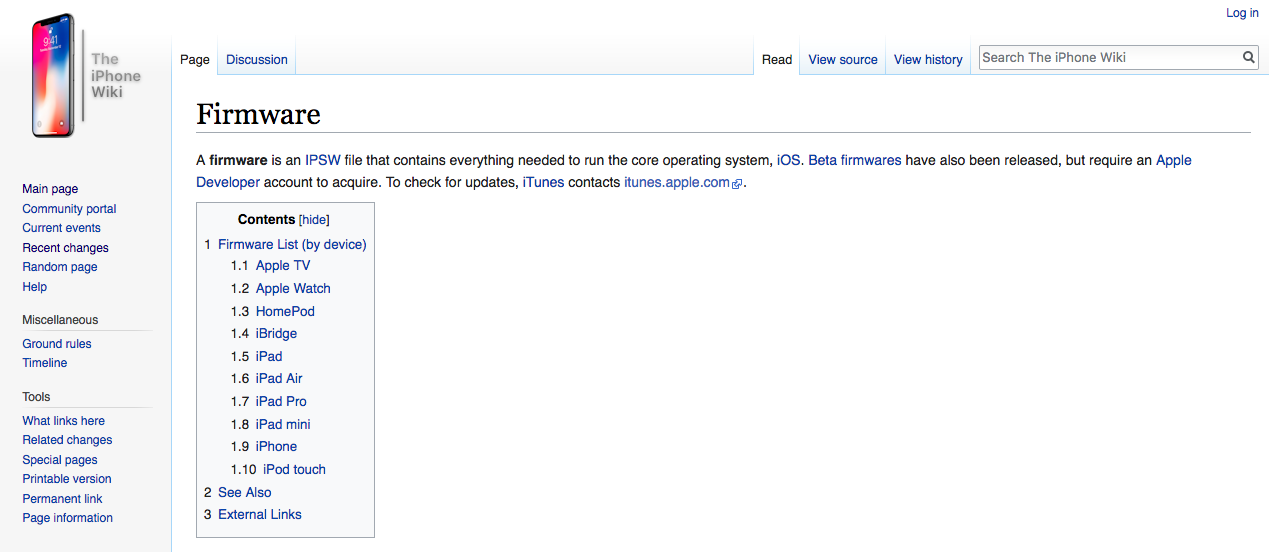Click What links here tool

(x=63, y=421)
